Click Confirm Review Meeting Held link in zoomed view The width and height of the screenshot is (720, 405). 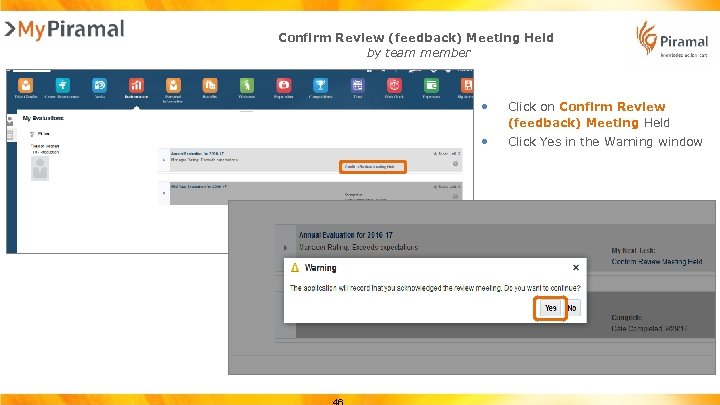pos(657,261)
